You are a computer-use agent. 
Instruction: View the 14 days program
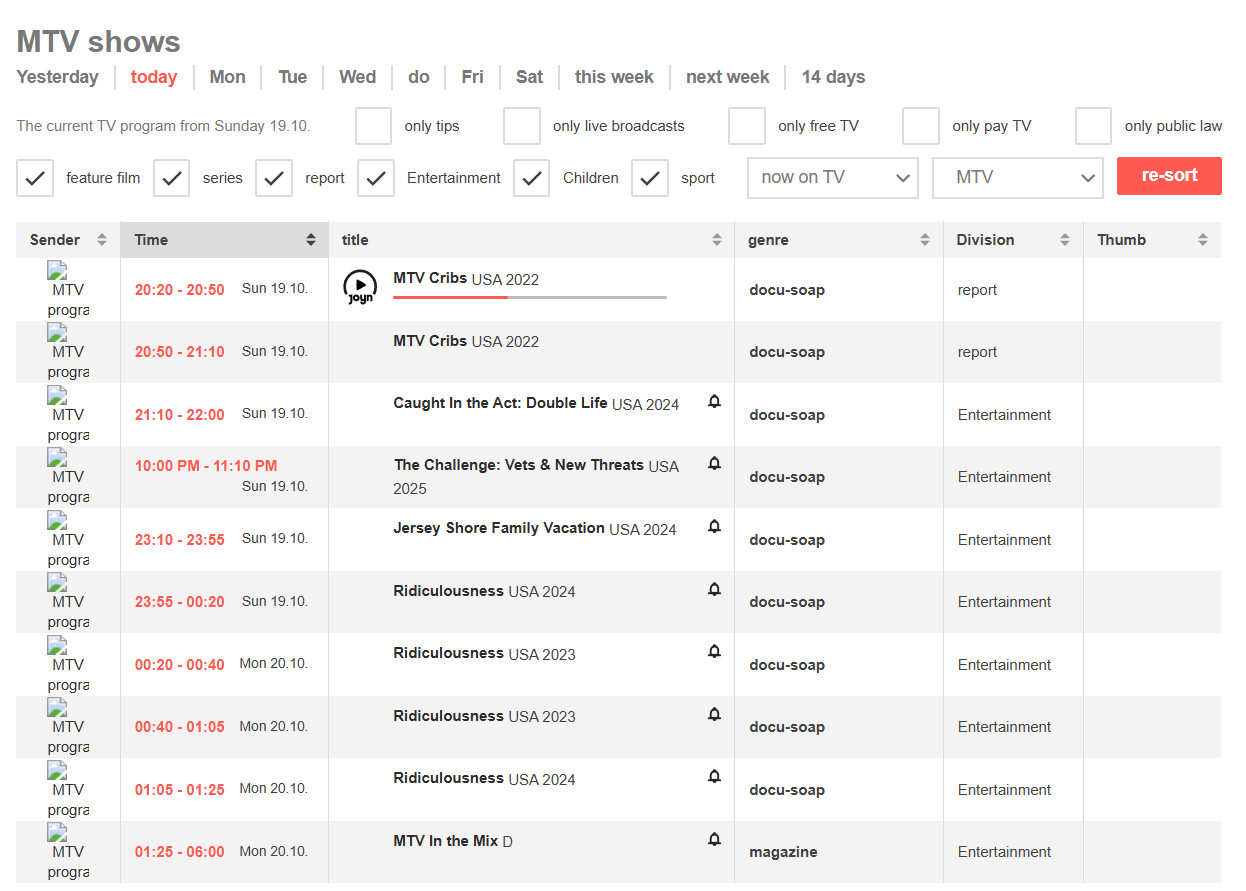833,77
